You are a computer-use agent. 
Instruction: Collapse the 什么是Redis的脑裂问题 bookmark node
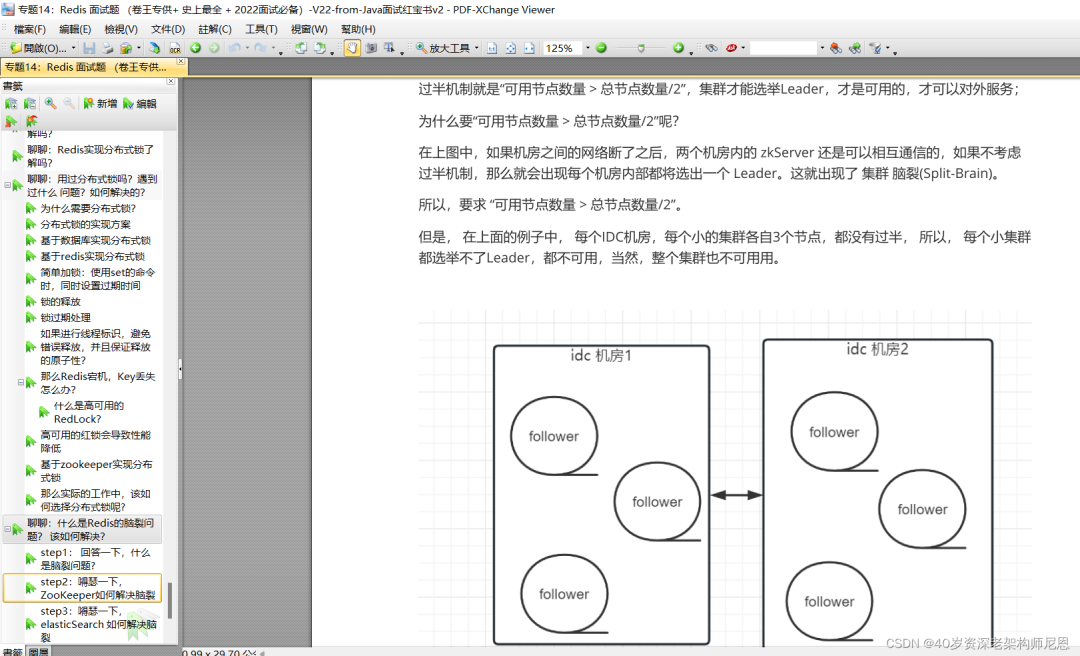8,529
